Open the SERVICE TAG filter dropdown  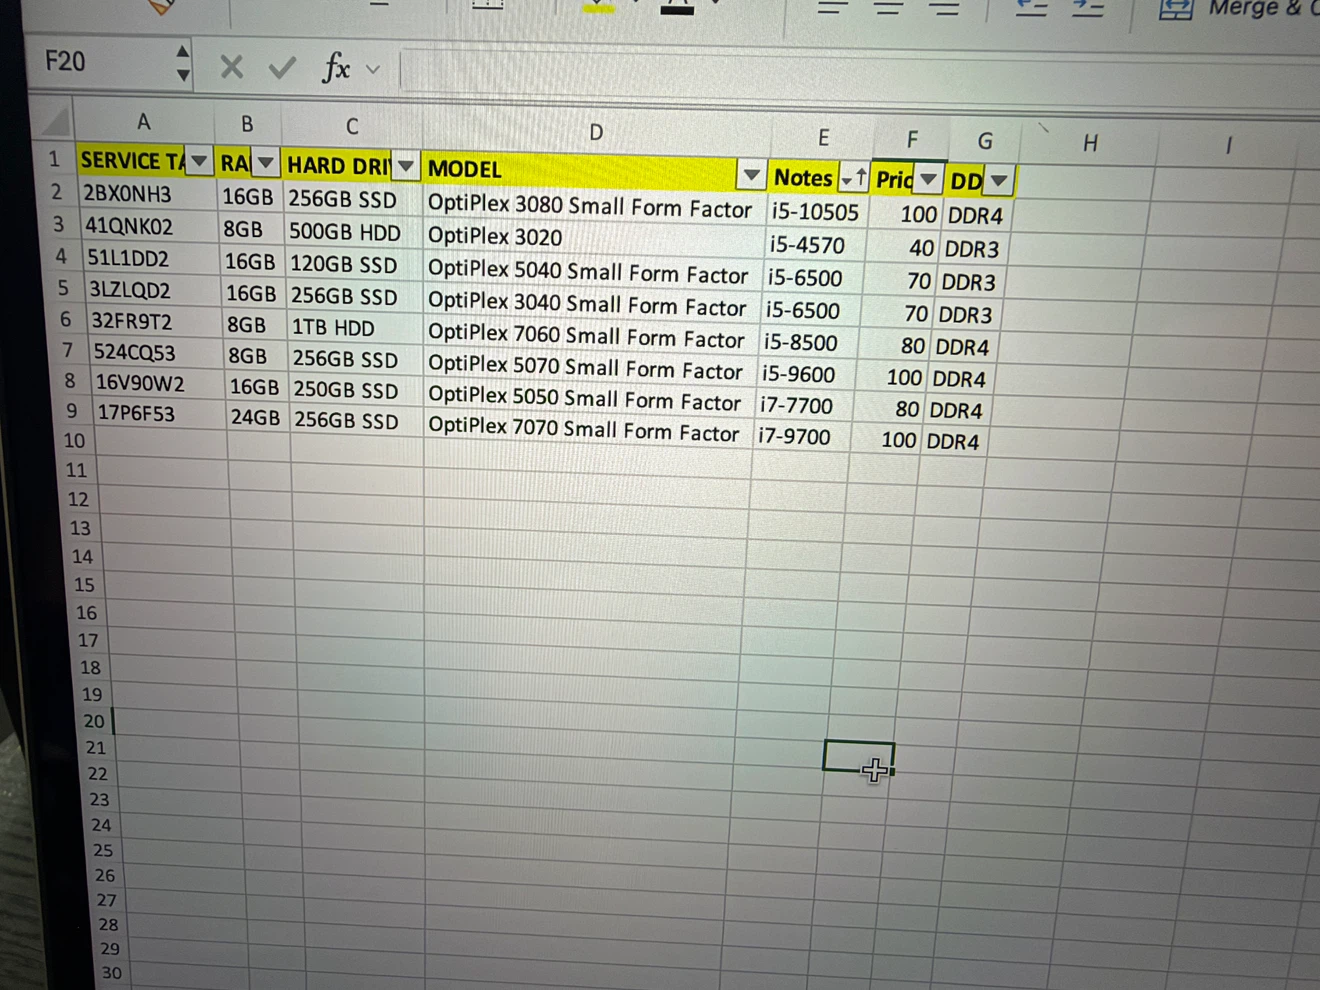click(x=199, y=161)
